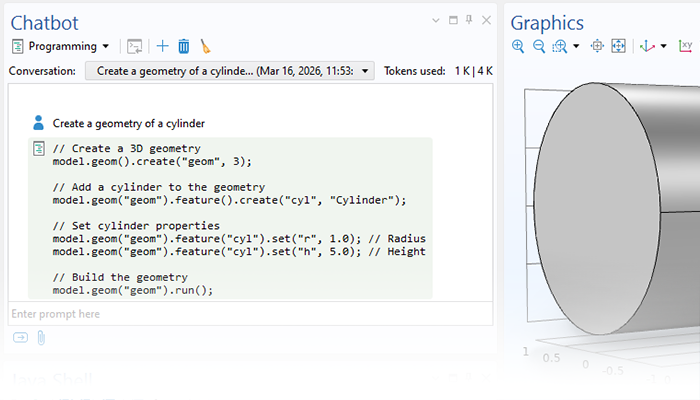Click the code response script icon

(x=39, y=149)
